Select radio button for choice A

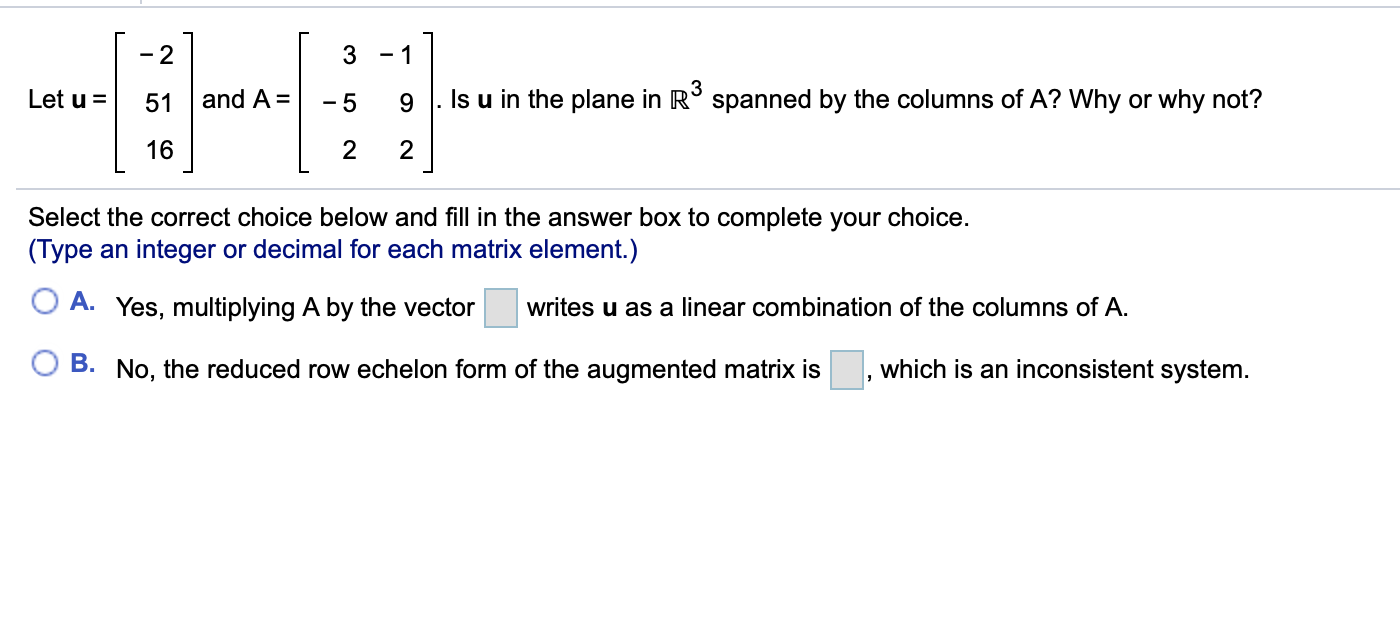44,300
